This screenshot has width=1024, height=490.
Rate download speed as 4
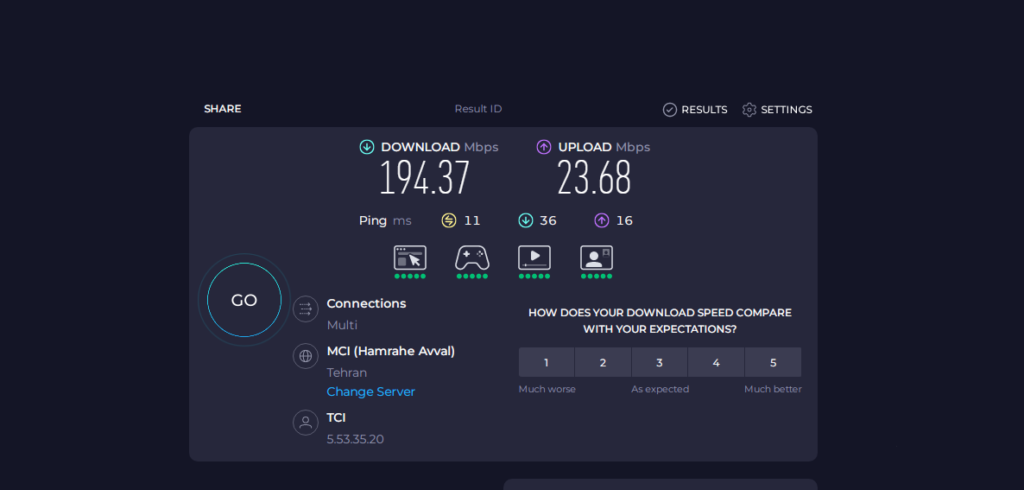tap(716, 362)
